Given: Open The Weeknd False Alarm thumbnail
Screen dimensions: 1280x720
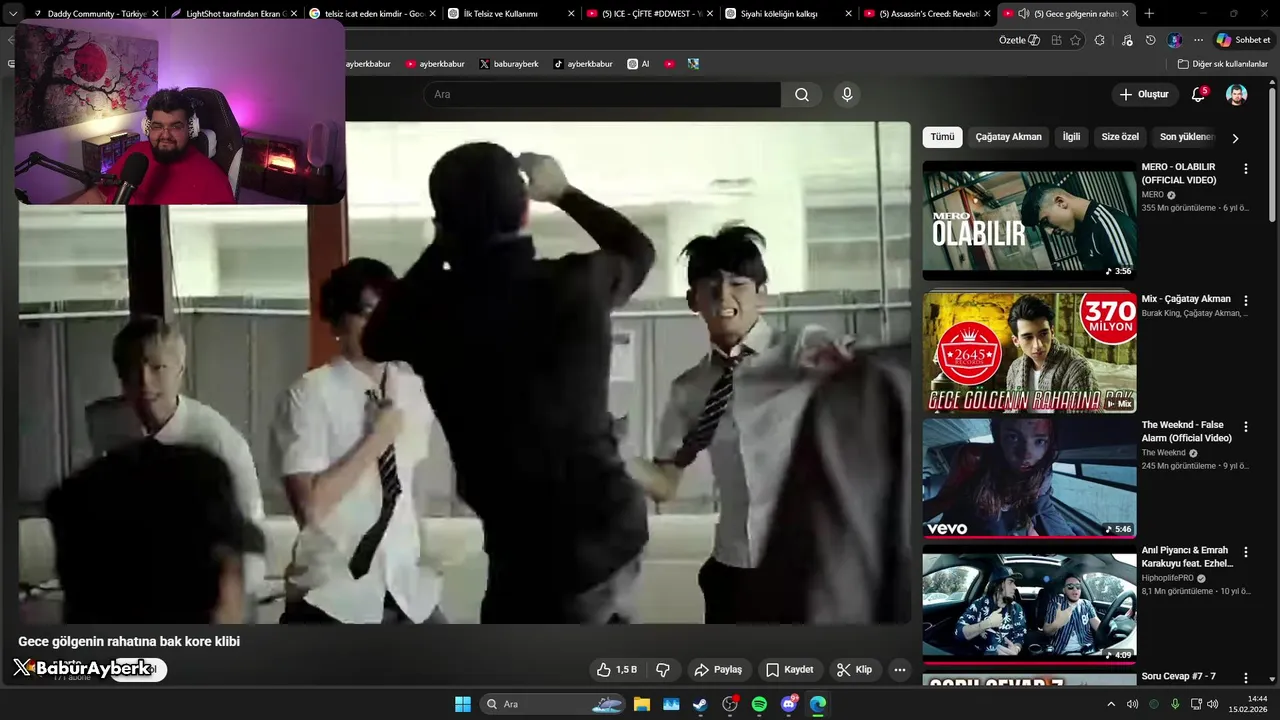Looking at the screenshot, I should [x=1029, y=478].
